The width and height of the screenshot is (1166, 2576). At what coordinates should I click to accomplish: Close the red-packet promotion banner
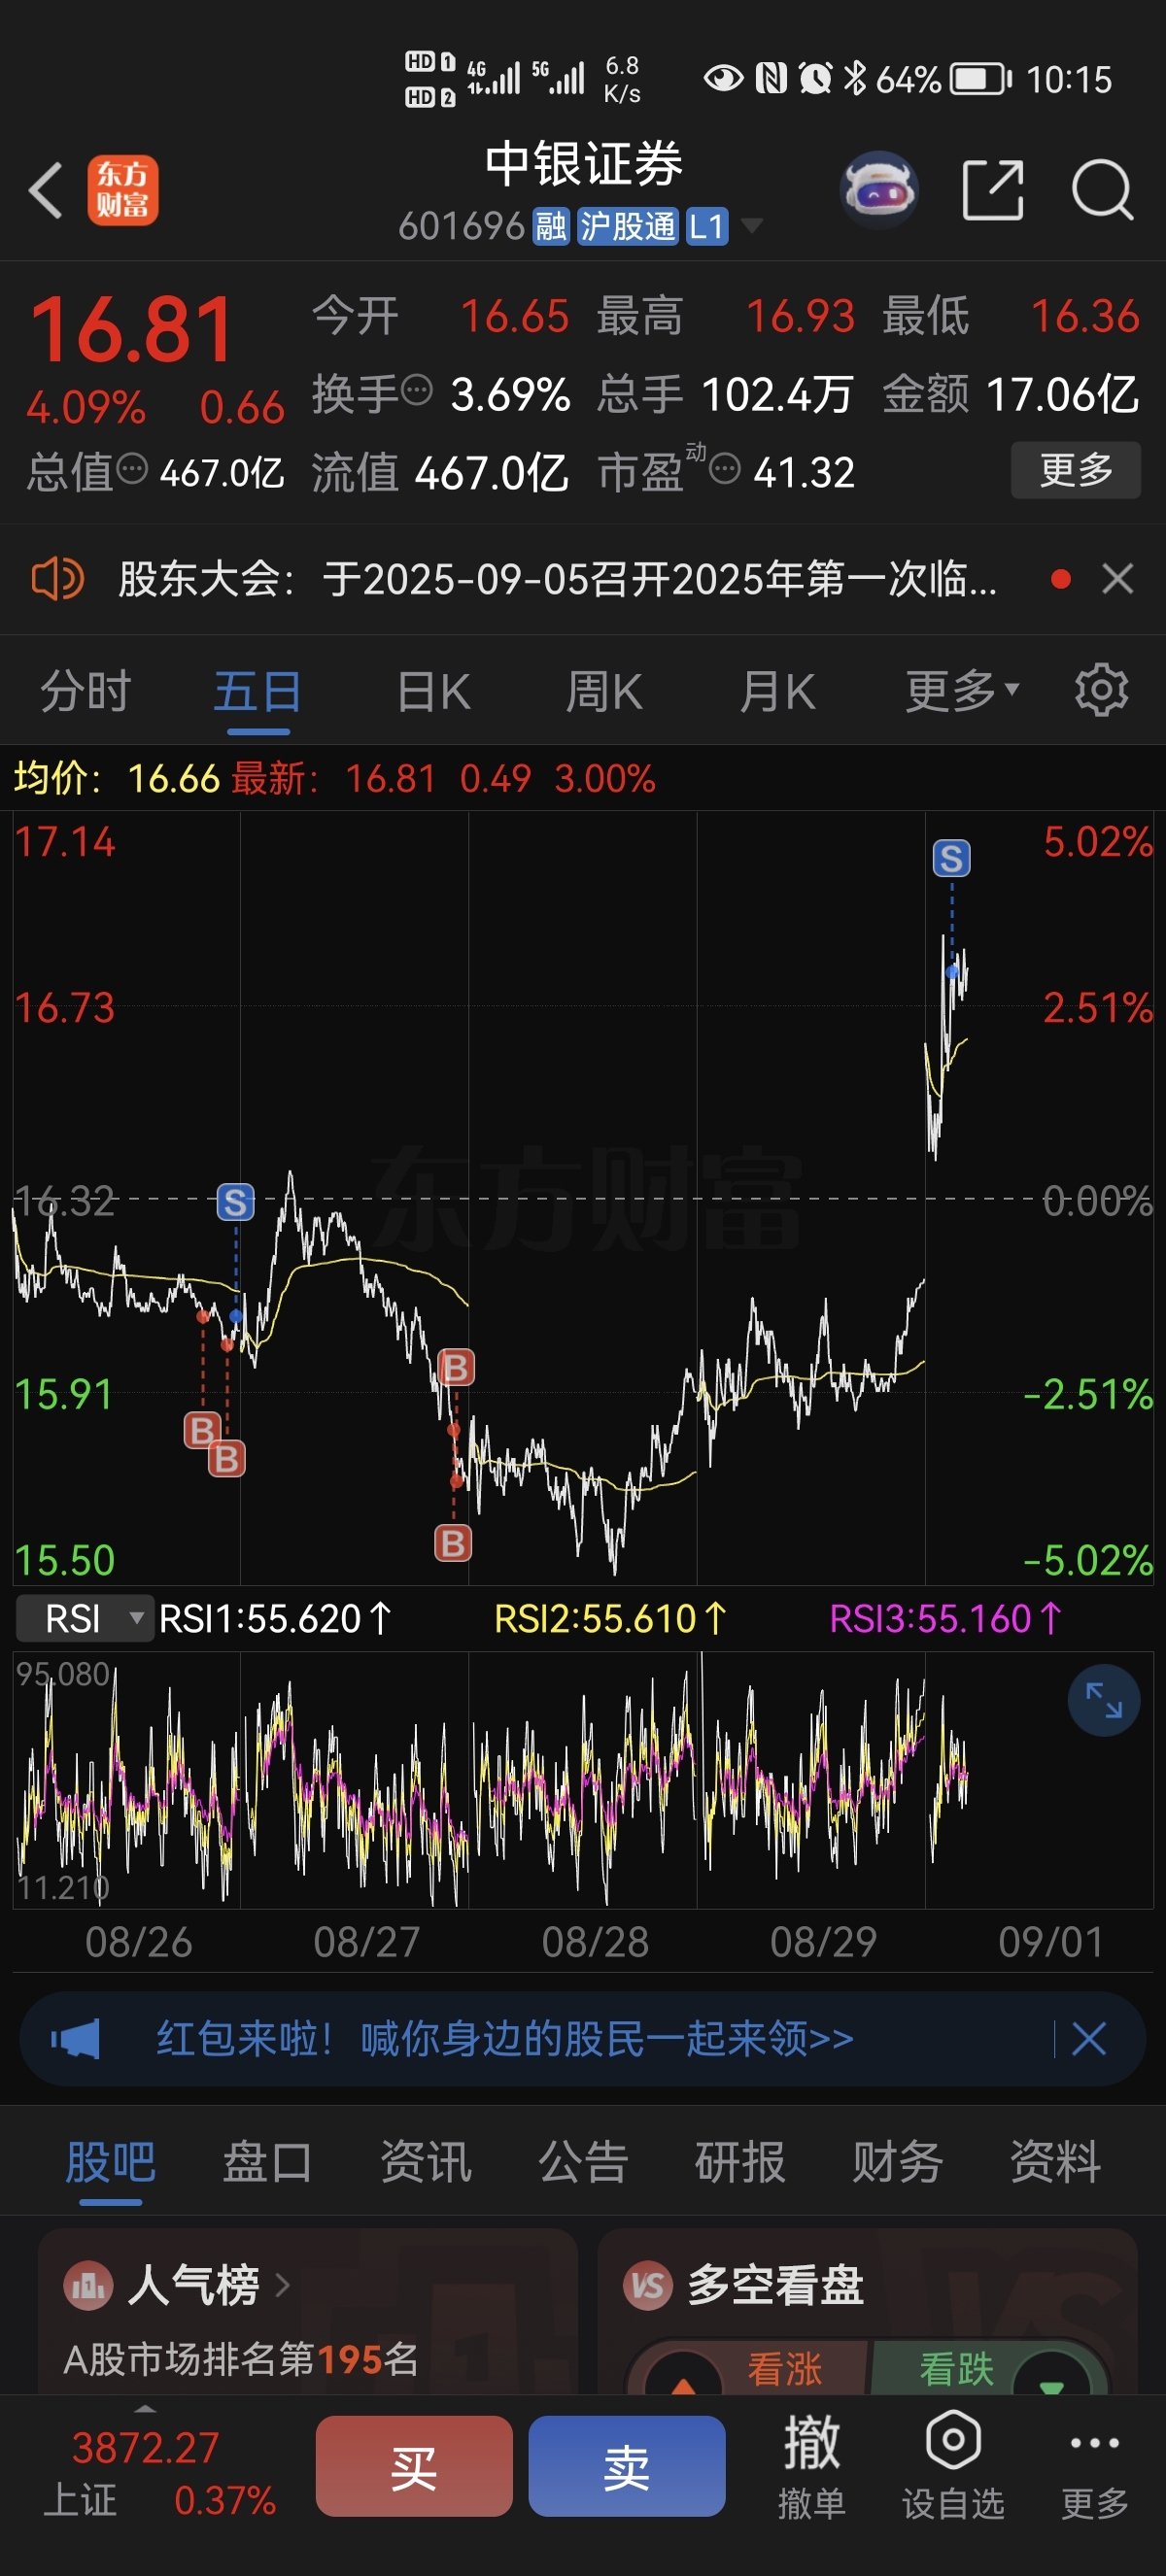pos(1088,2038)
